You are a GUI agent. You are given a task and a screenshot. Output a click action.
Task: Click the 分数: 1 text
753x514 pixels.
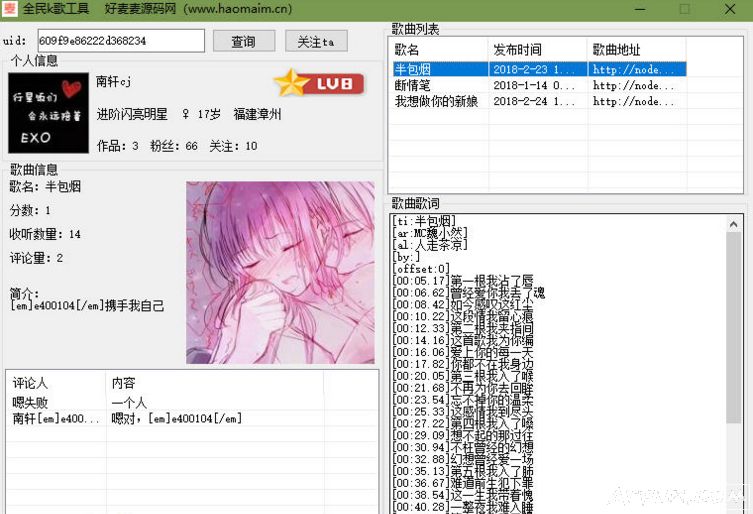pos(30,210)
